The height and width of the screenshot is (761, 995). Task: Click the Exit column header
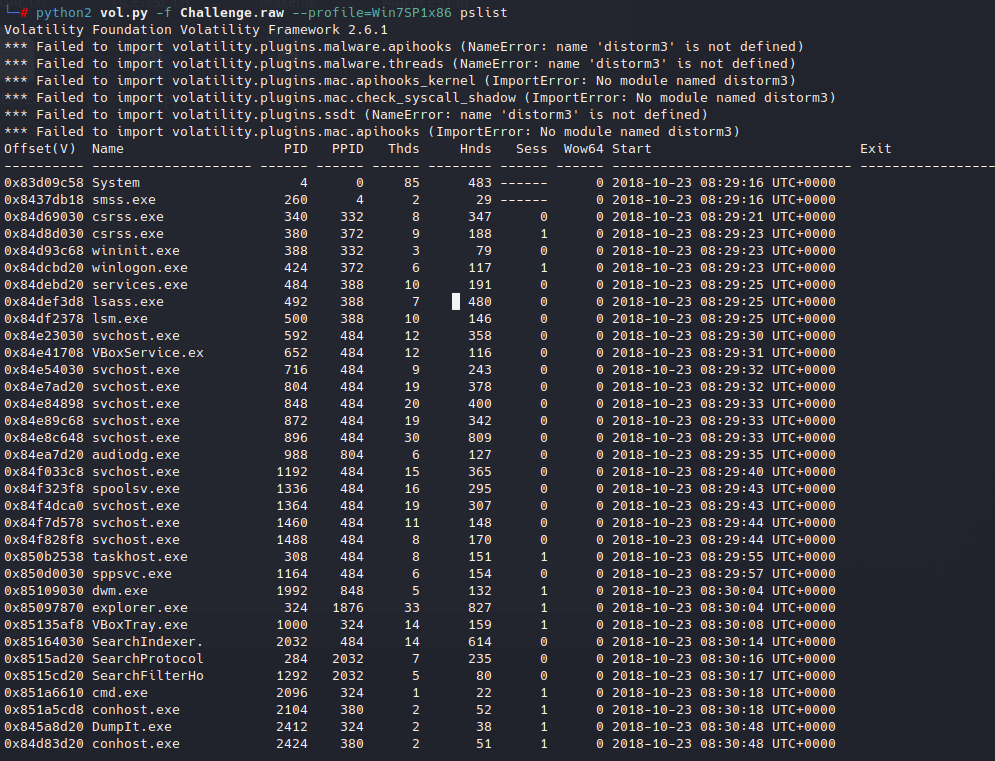pyautogui.click(x=875, y=149)
